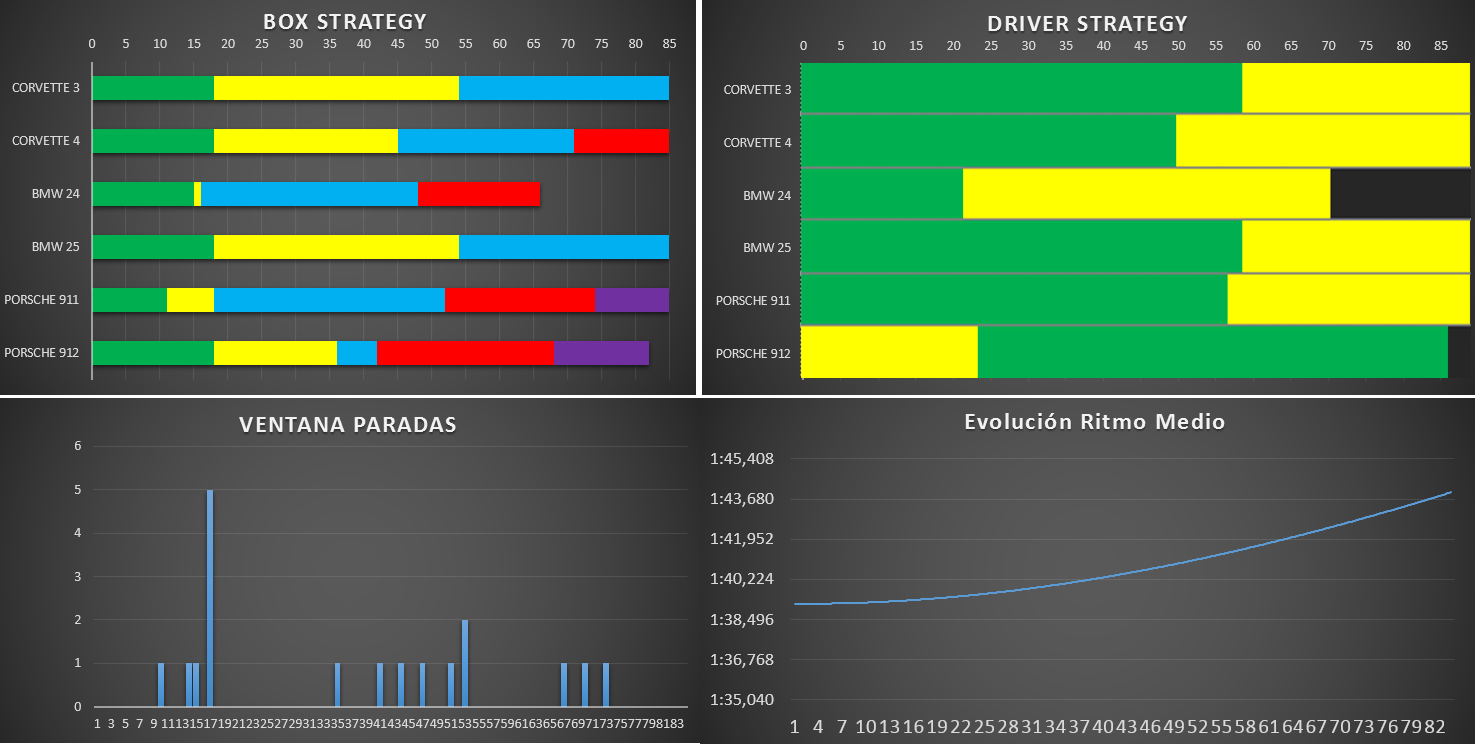Viewport: 1475px width, 744px height.
Task: Select Corvette 4 blue segment in Box Strategy
Action: point(486,141)
